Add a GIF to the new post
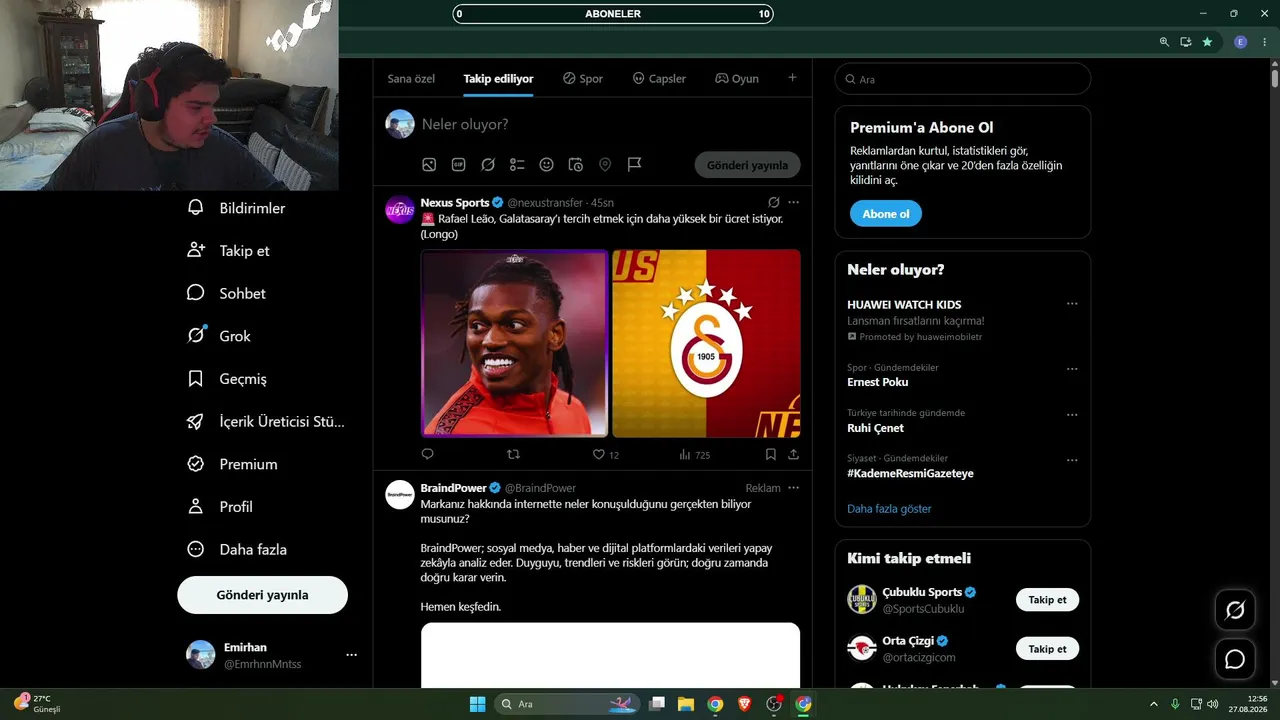 tap(458, 164)
